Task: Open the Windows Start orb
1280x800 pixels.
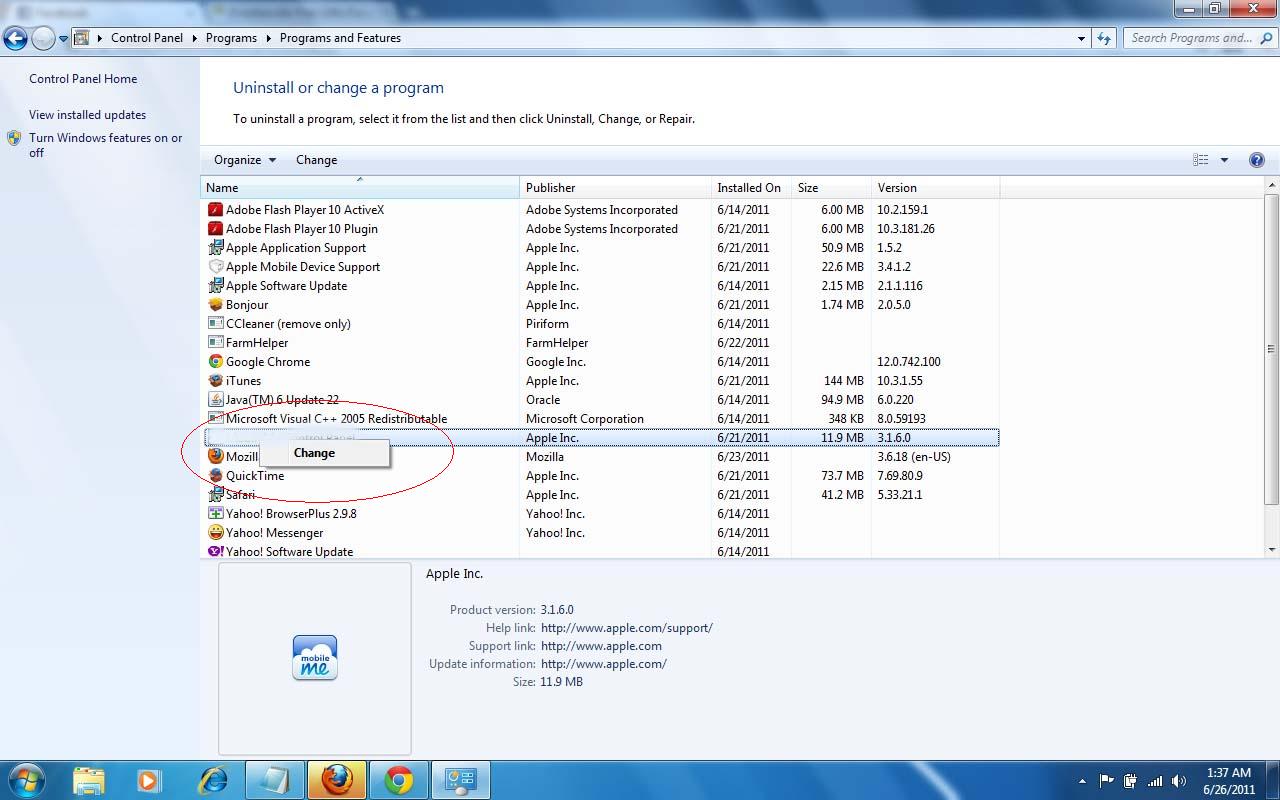Action: click(26, 780)
